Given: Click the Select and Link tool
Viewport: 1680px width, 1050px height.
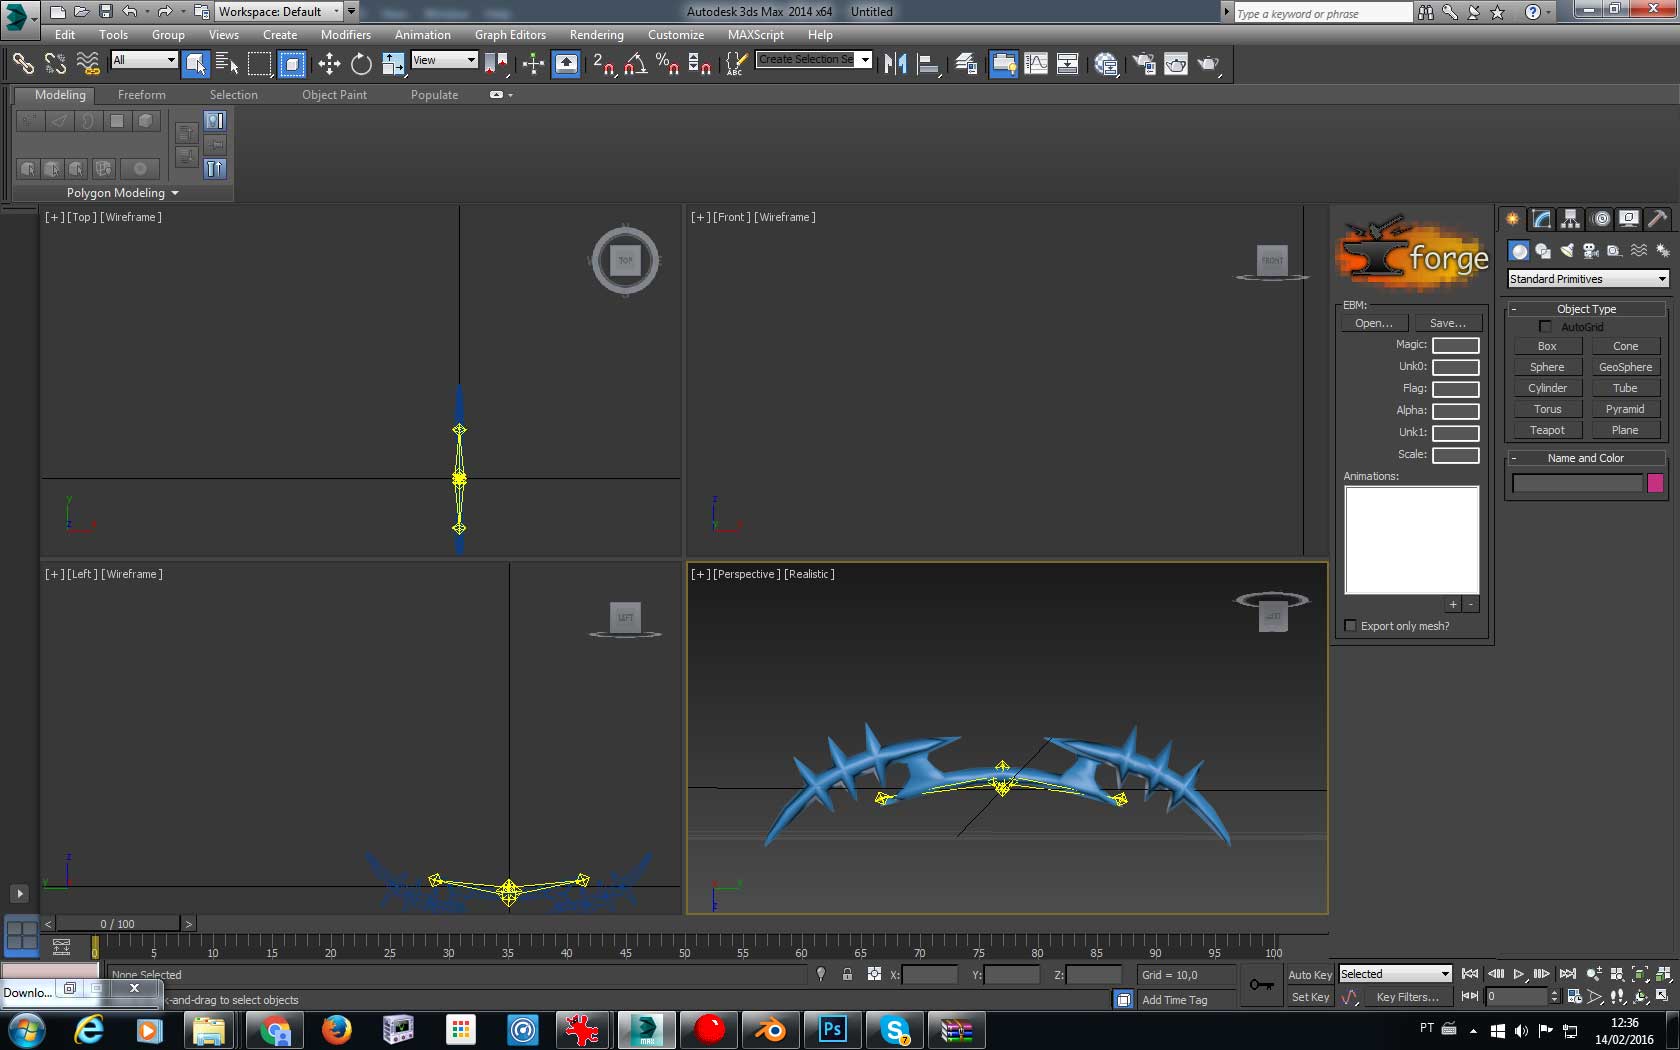Looking at the screenshot, I should click(23, 64).
